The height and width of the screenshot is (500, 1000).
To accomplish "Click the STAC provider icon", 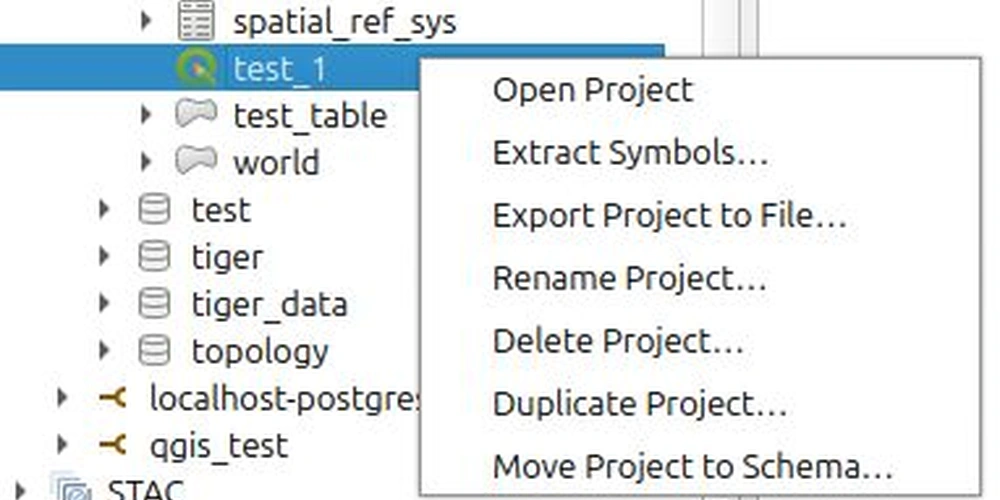I will [71, 488].
